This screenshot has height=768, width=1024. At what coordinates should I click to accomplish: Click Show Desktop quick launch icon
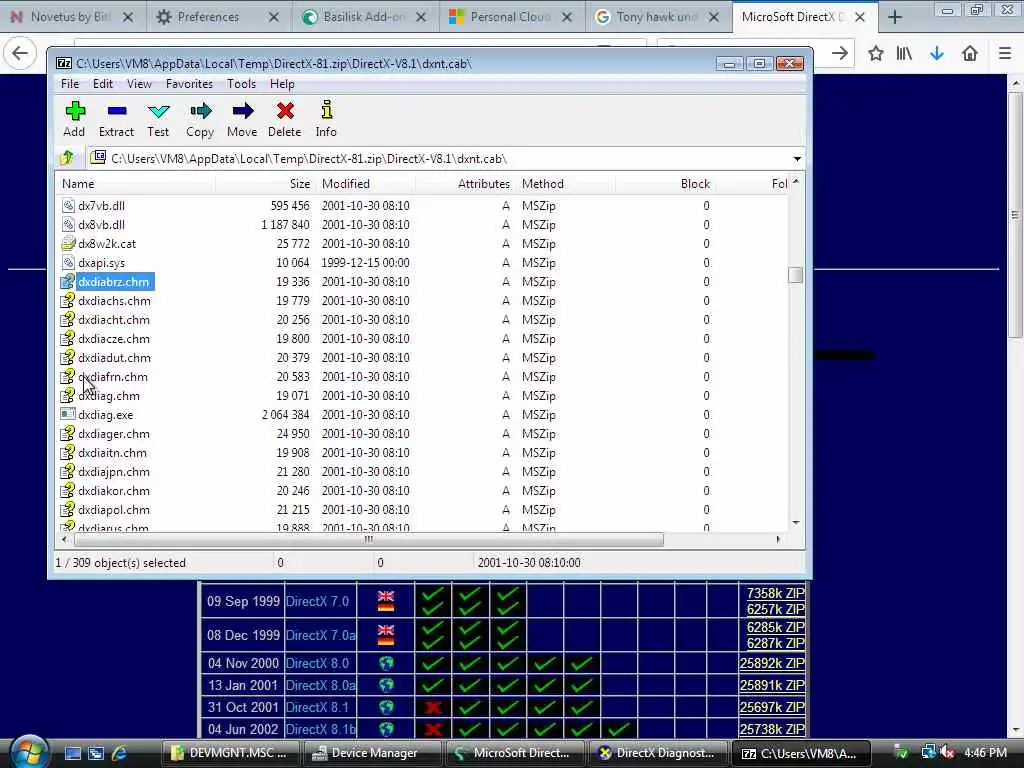(x=72, y=753)
